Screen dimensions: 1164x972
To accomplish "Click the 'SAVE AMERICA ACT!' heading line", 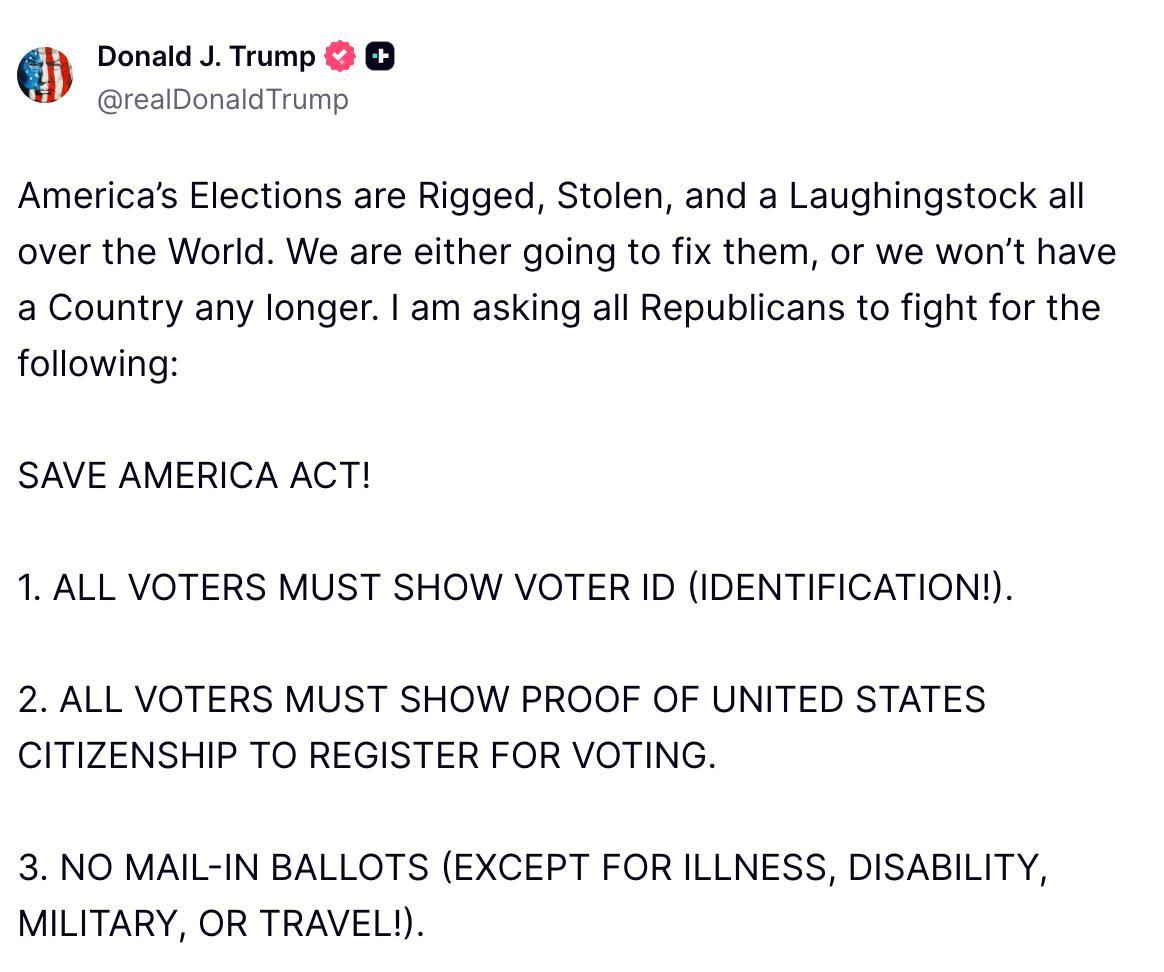I will click(194, 475).
